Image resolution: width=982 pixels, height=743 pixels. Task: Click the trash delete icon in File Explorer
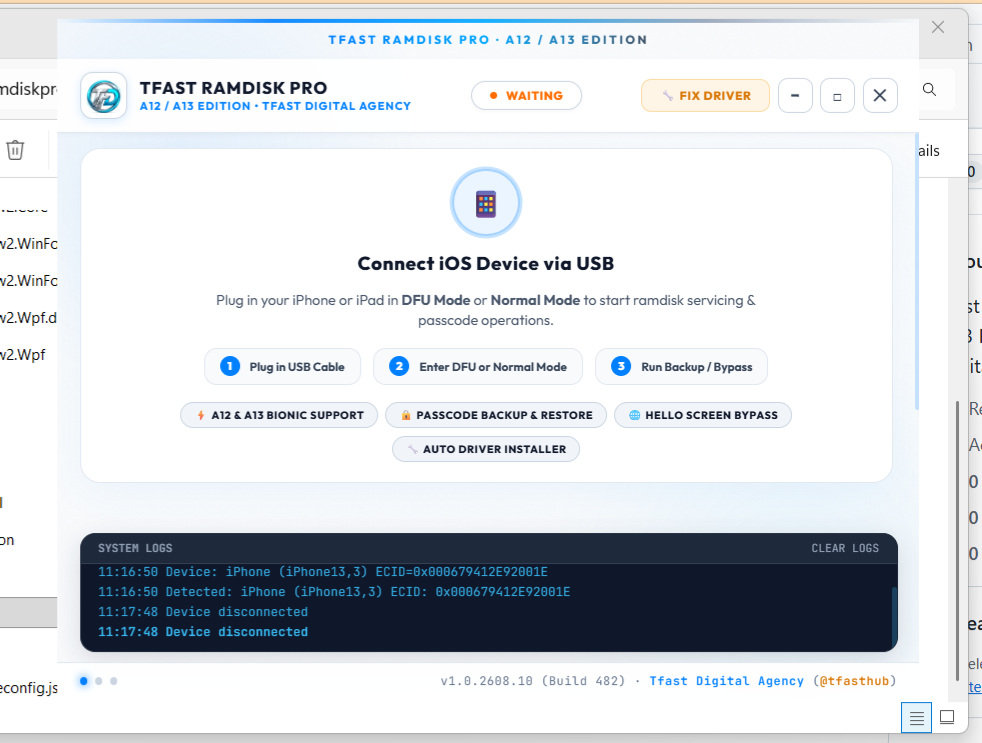tap(15, 150)
